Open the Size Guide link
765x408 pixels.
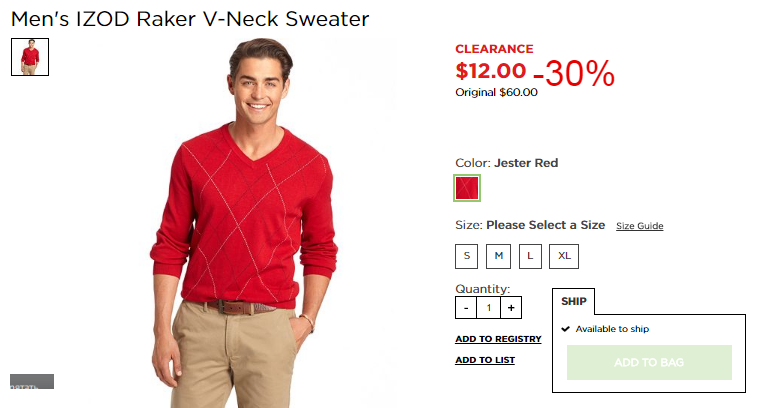(x=639, y=226)
